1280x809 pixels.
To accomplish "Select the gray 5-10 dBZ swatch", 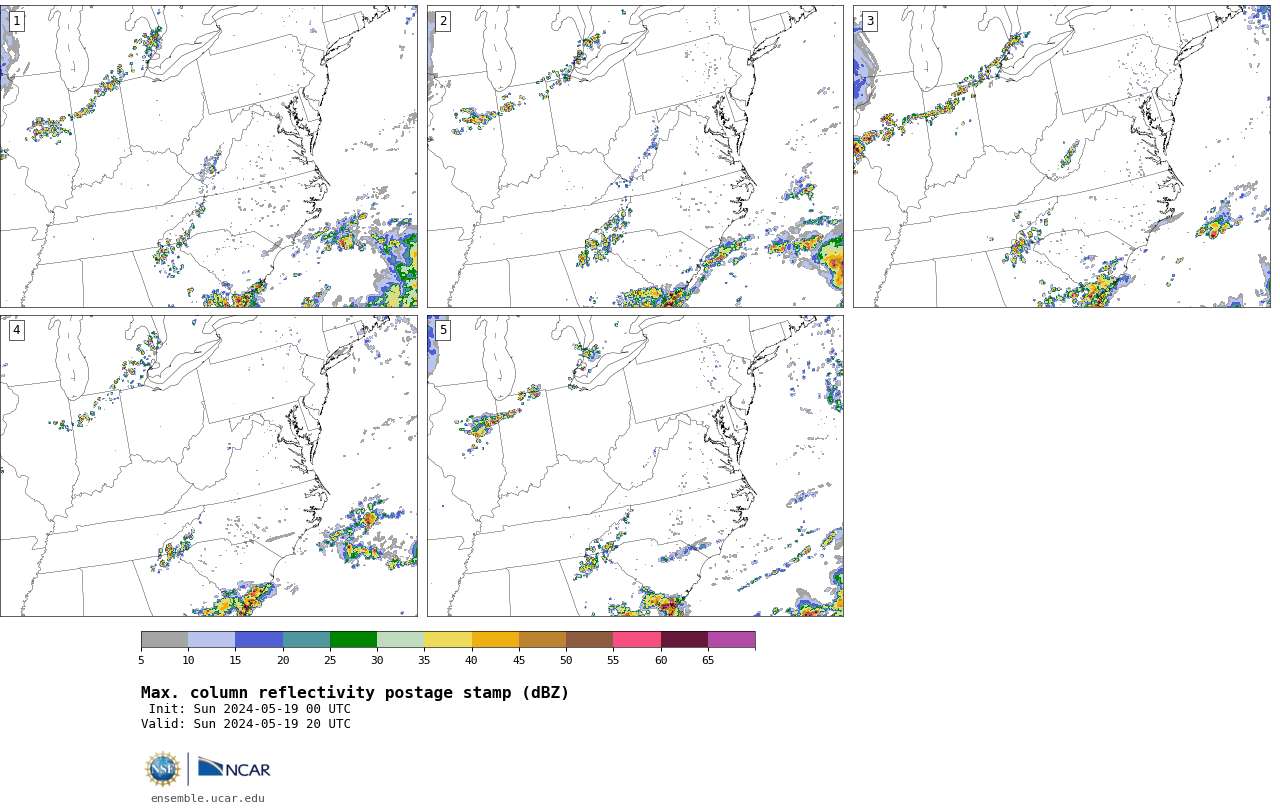I will coord(164,640).
